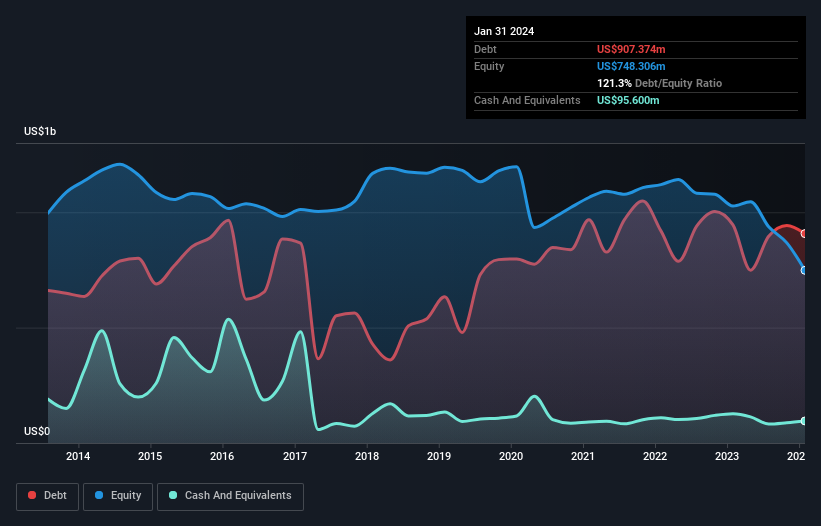Click the blue Equity endpoint marker
Viewport: 821px width, 526px height.
coord(804,271)
